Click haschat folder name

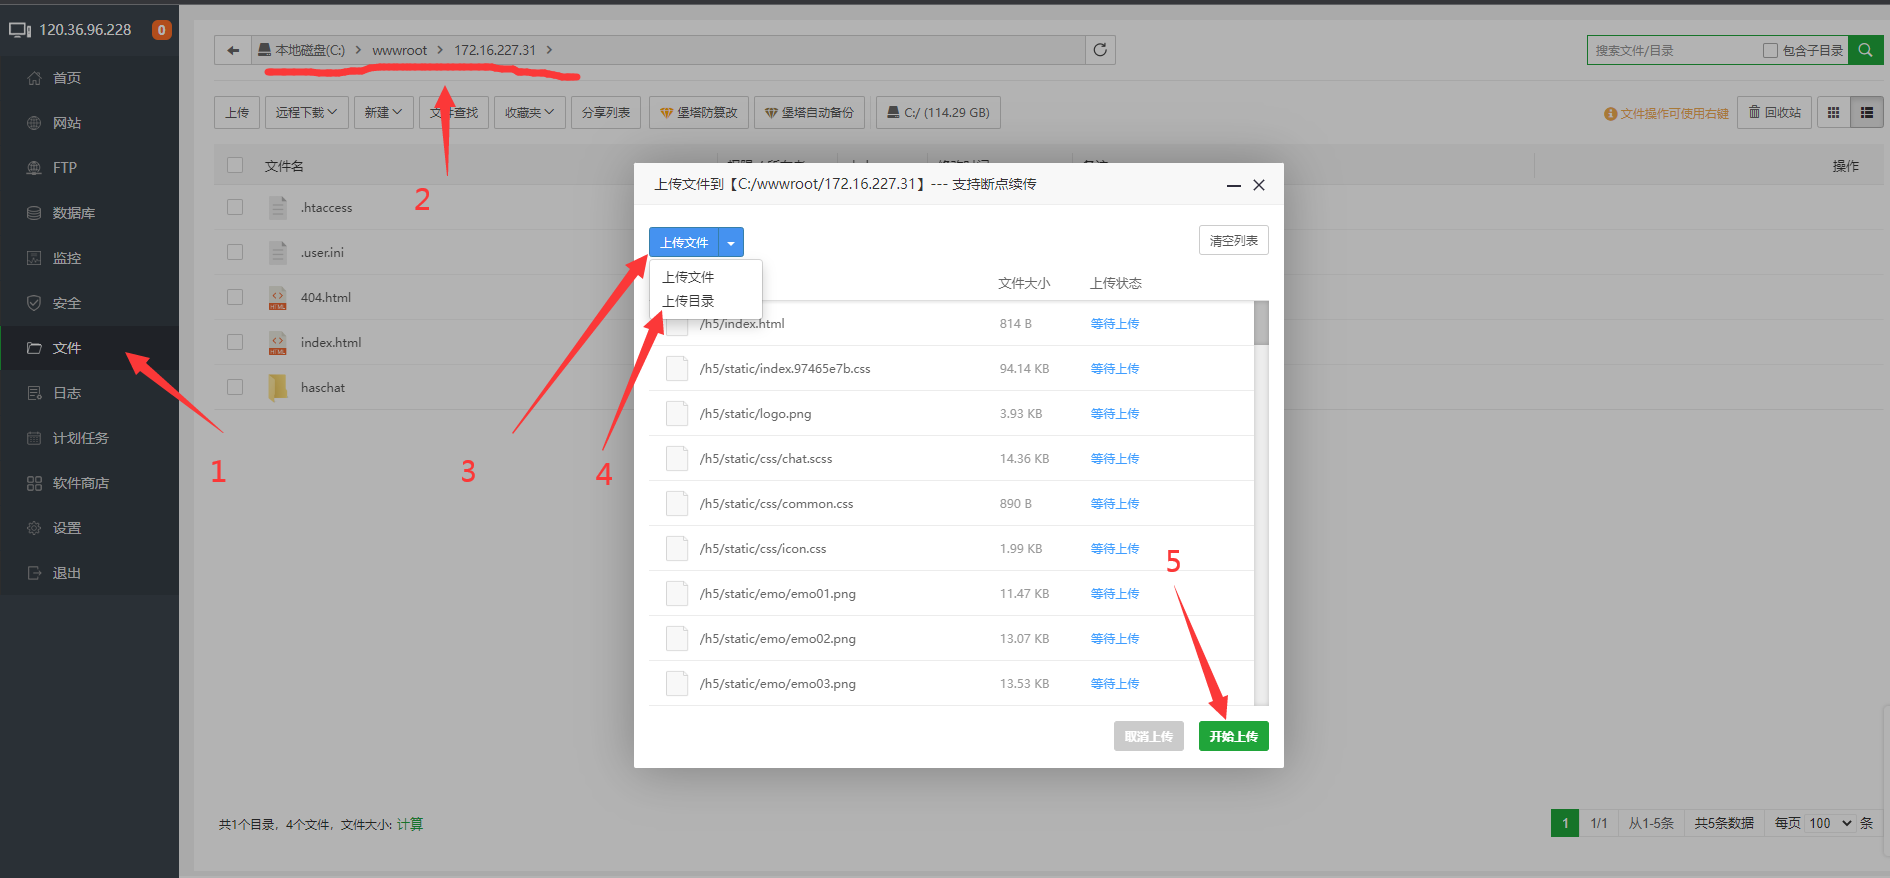(323, 388)
